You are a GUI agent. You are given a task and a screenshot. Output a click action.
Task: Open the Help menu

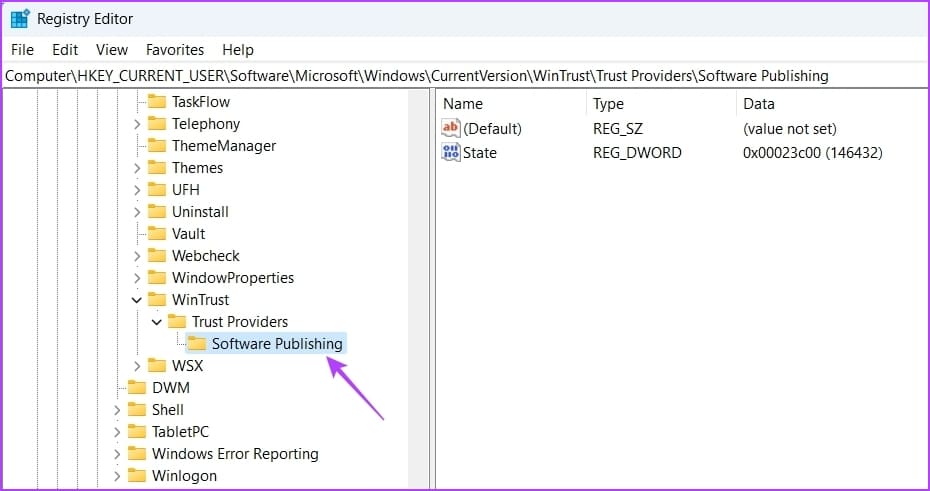pyautogui.click(x=238, y=50)
